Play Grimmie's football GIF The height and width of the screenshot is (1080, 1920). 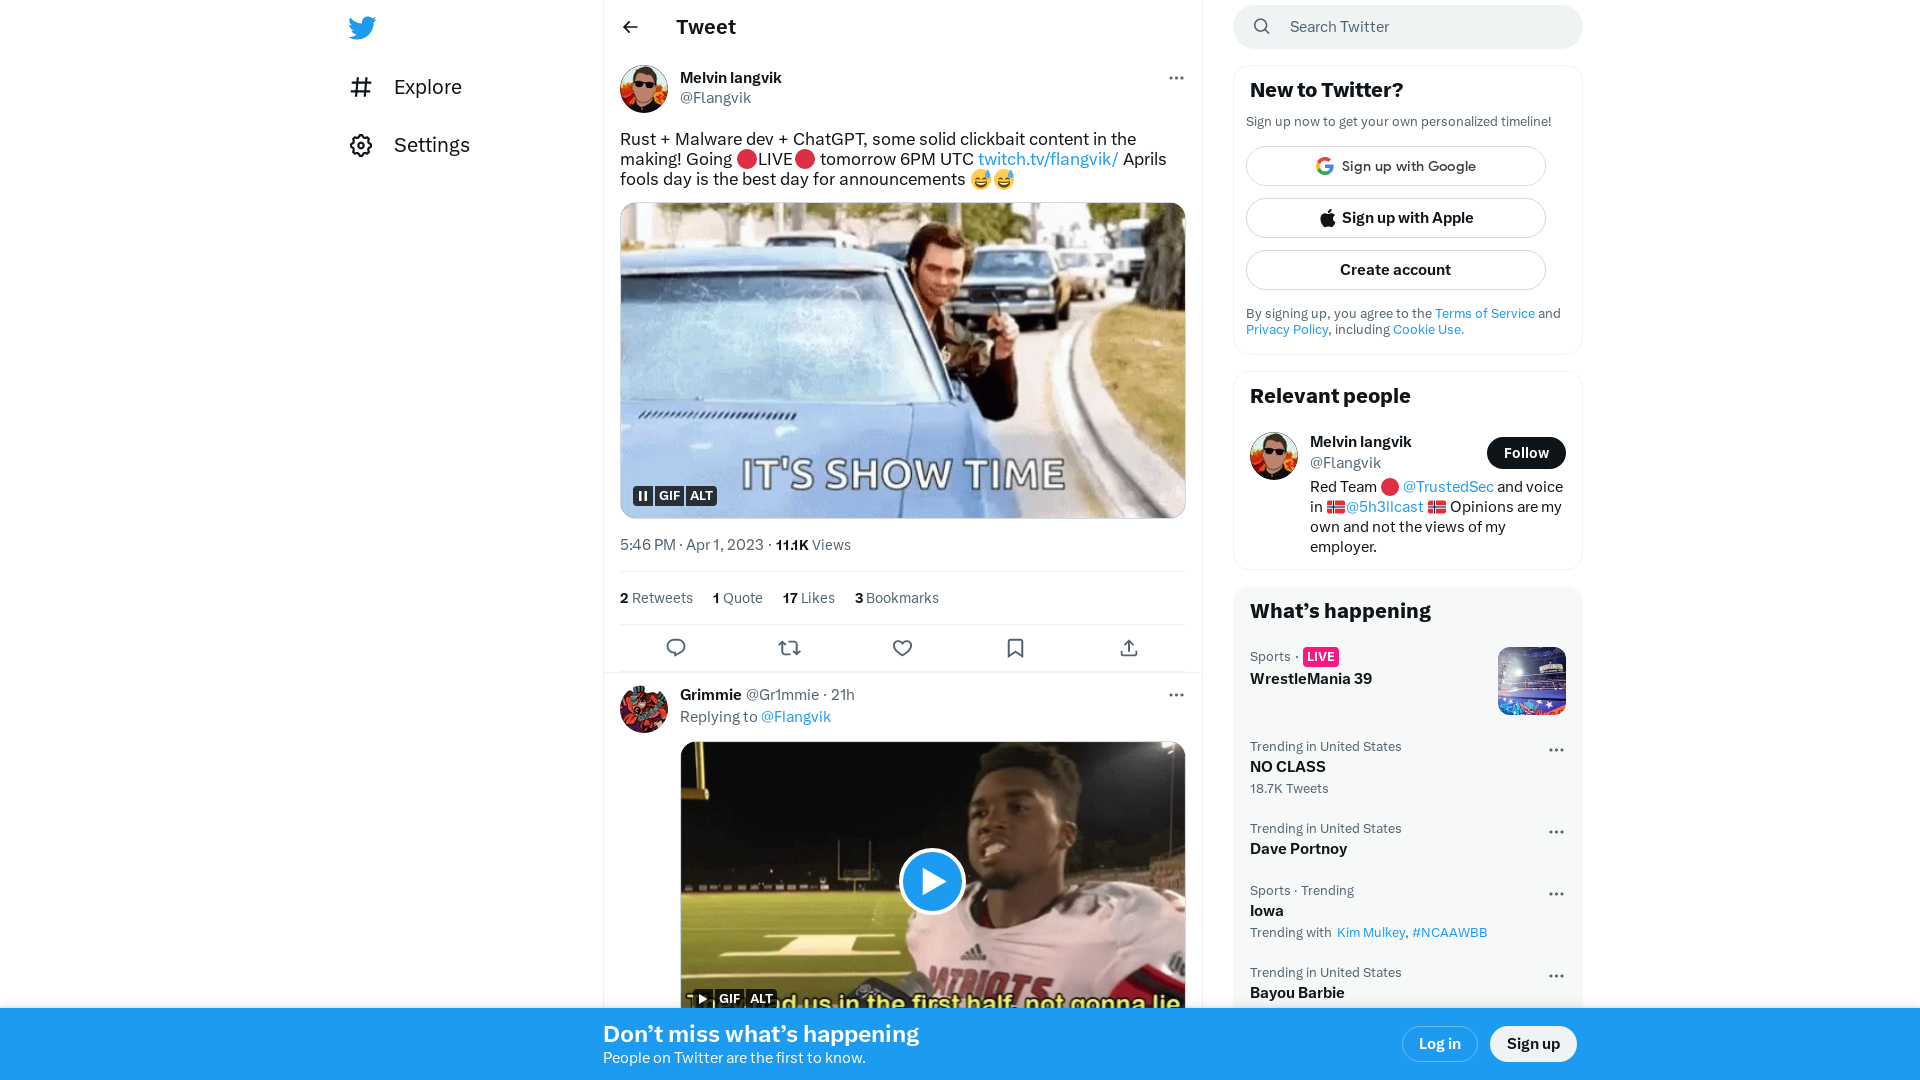pos(932,881)
